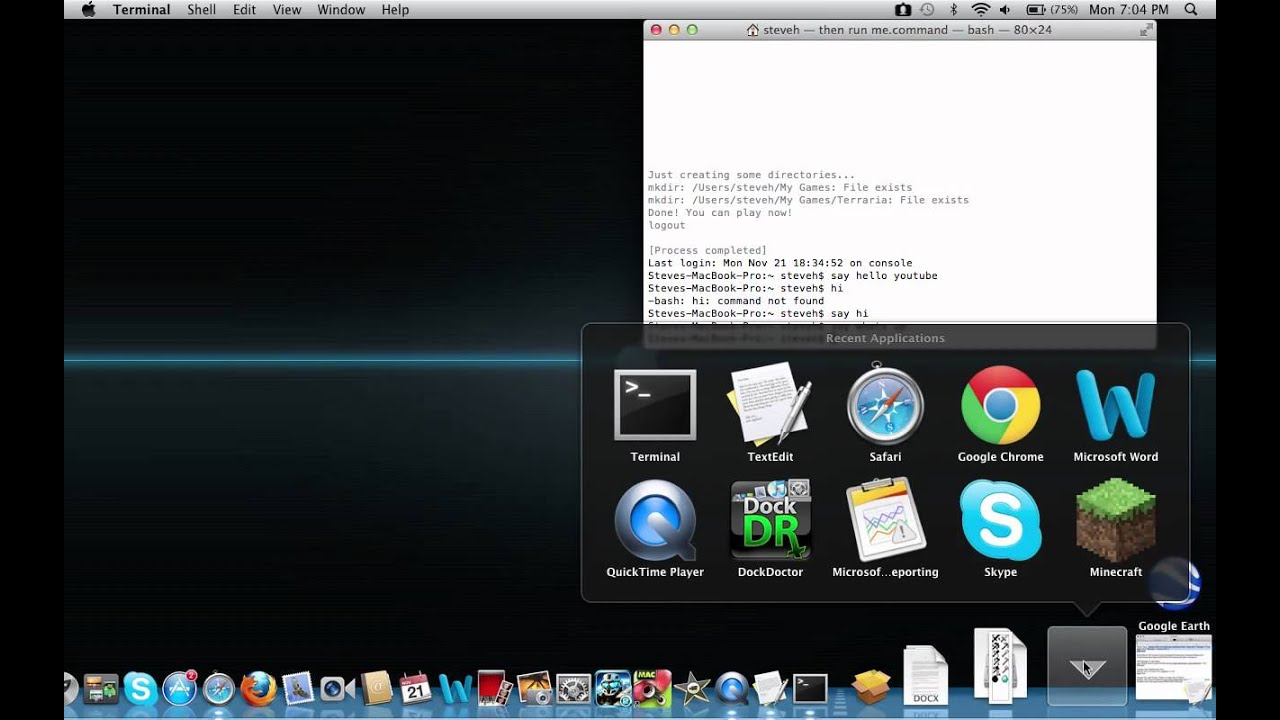This screenshot has height=720, width=1280.
Task: Click 'Done! You can play now!' line
Action: [720, 213]
